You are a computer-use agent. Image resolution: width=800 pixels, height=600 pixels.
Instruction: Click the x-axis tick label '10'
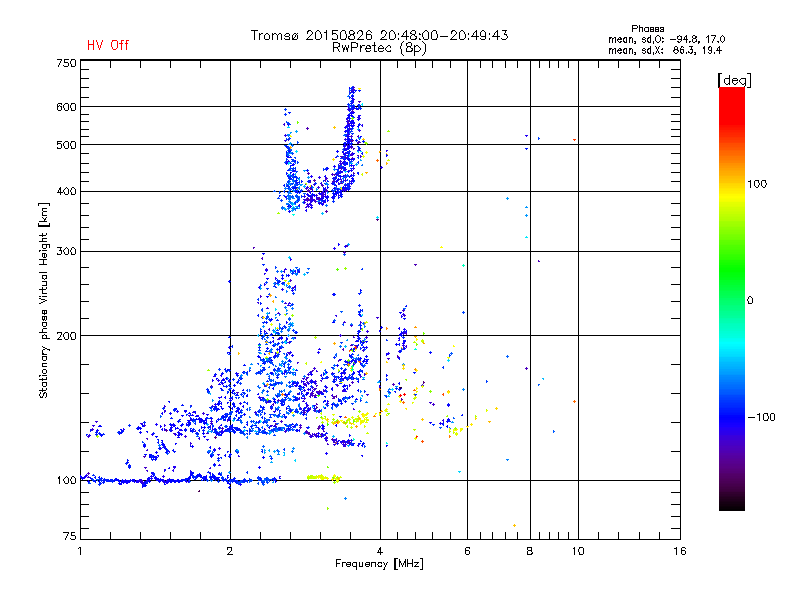pos(578,551)
